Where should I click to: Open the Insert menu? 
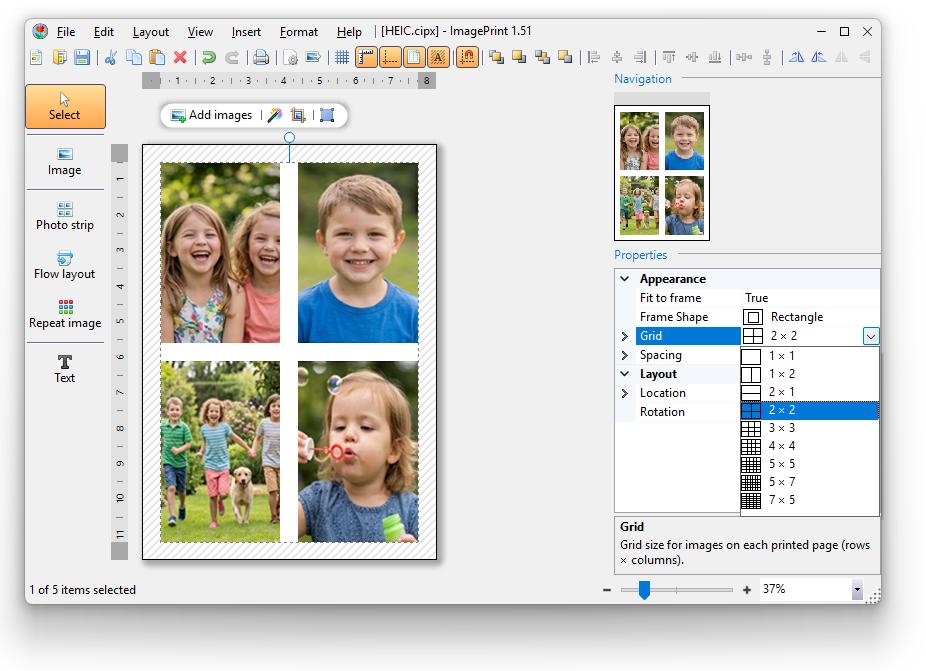pos(246,31)
